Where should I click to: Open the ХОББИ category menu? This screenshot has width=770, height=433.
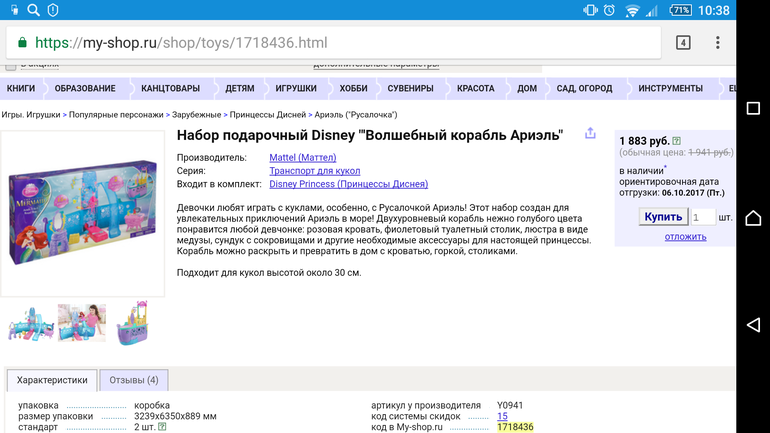(x=354, y=88)
